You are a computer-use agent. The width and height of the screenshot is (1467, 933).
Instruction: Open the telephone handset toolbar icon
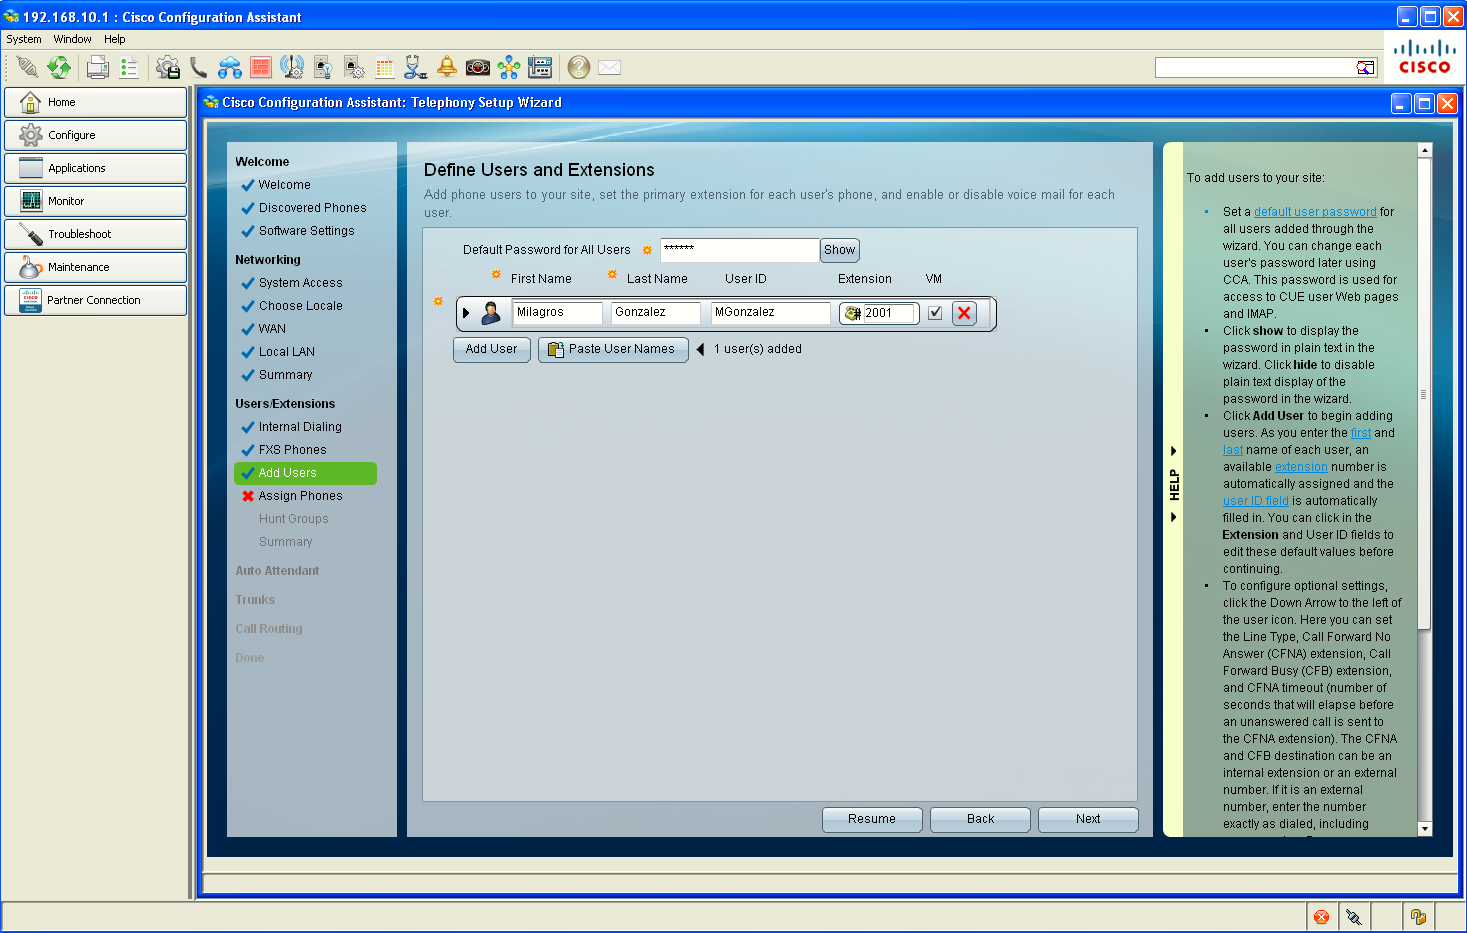[199, 67]
